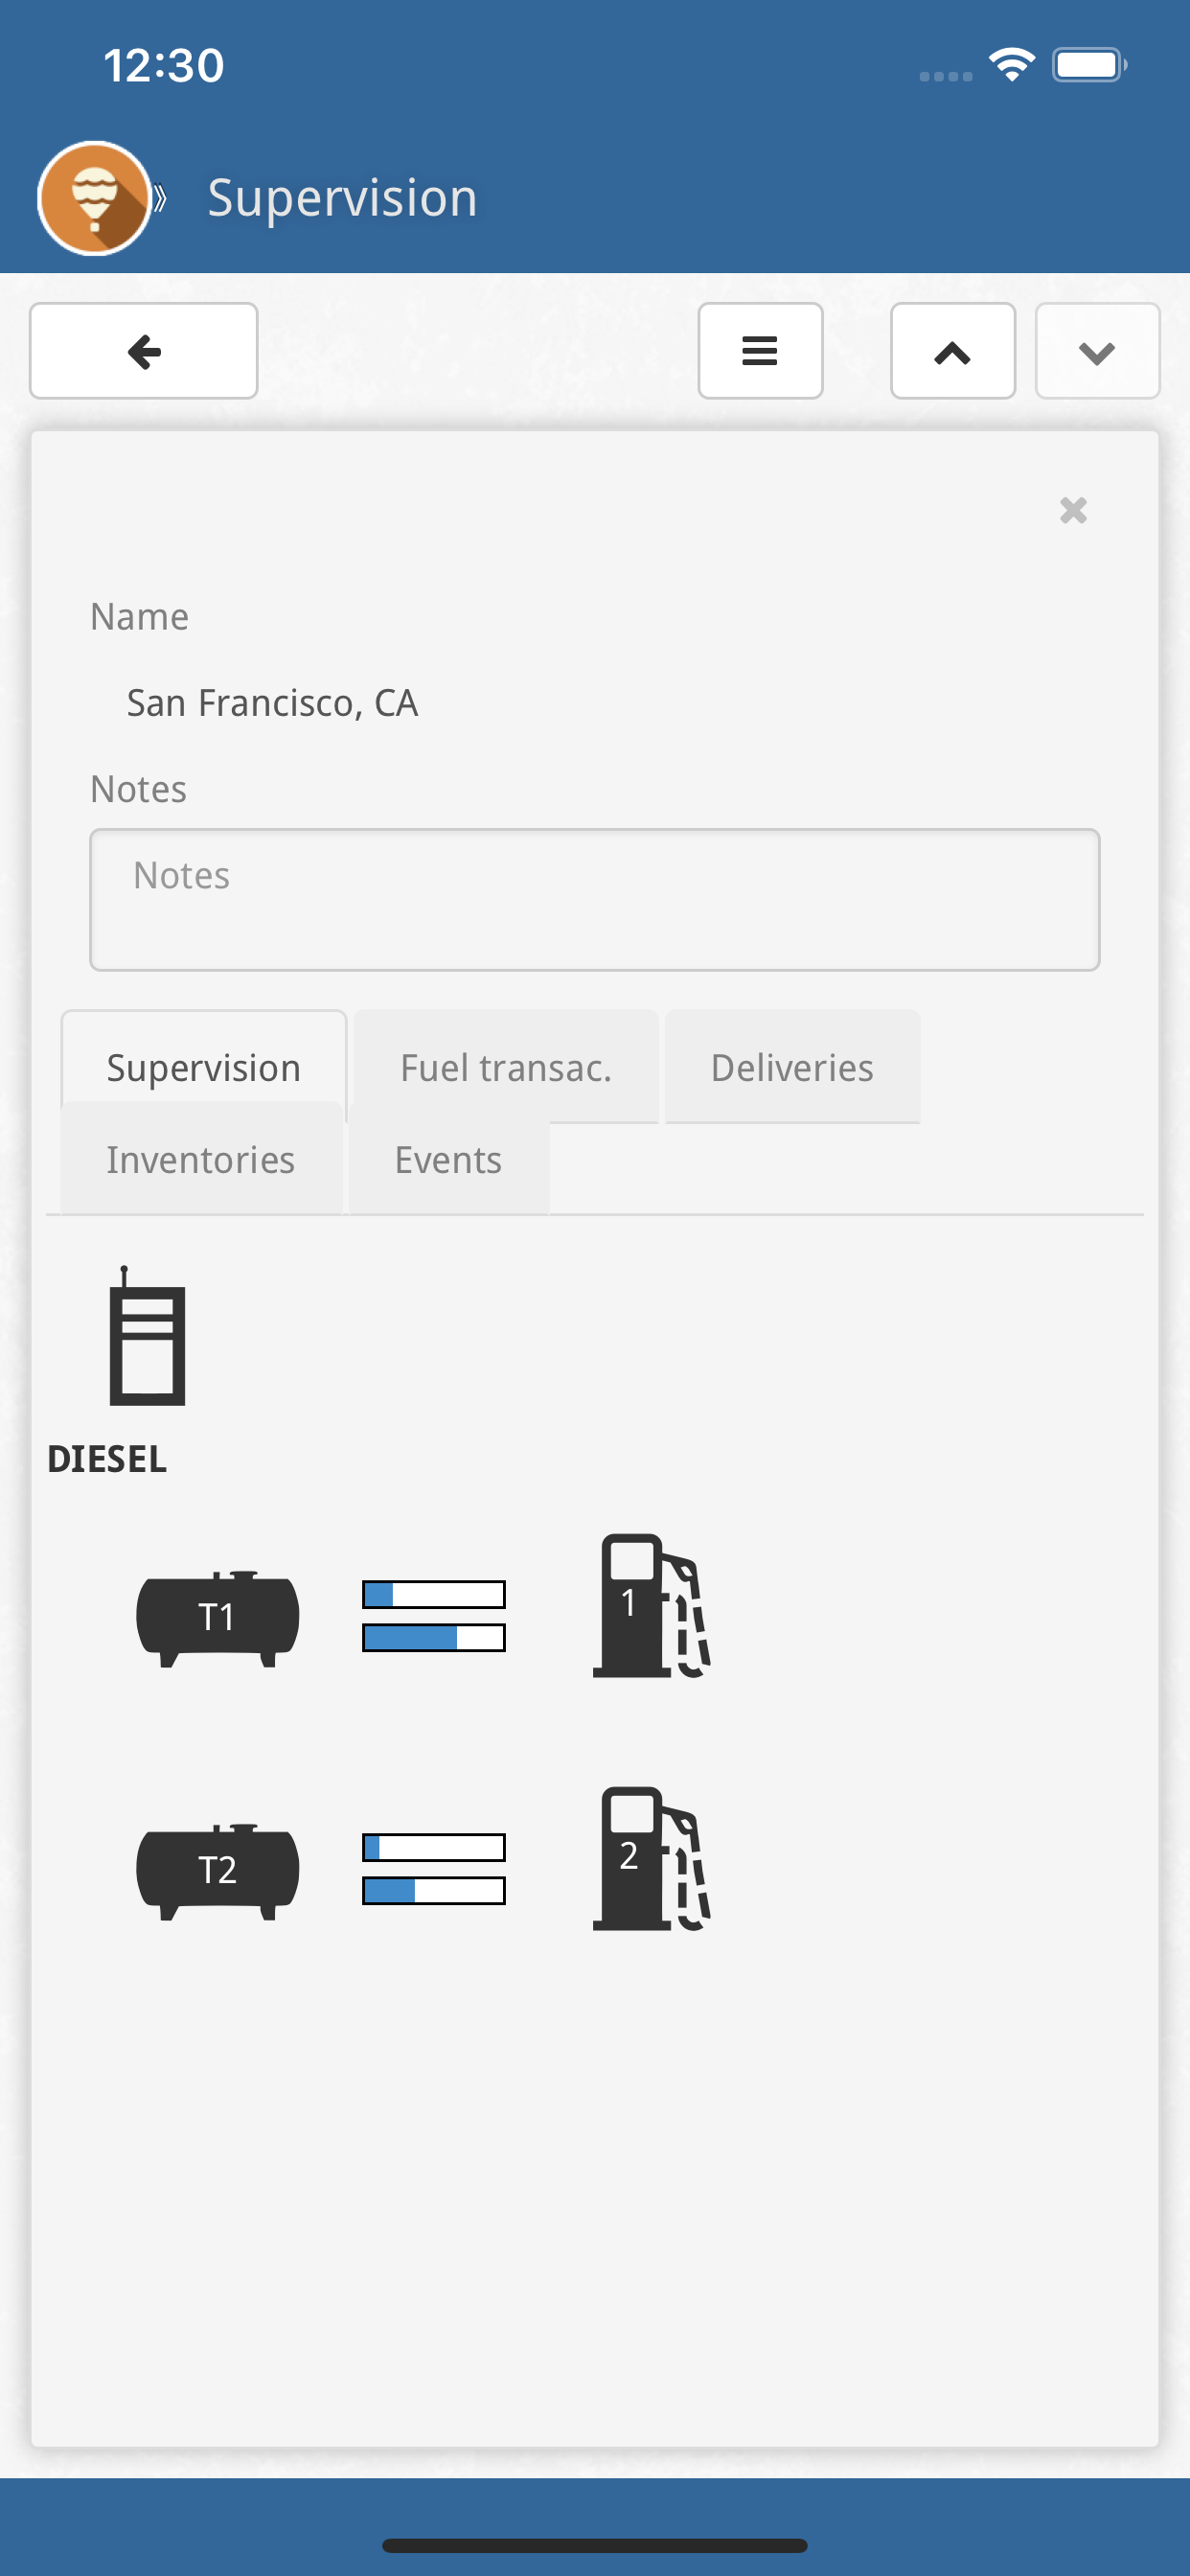Select the Supervision tab

(204, 1067)
